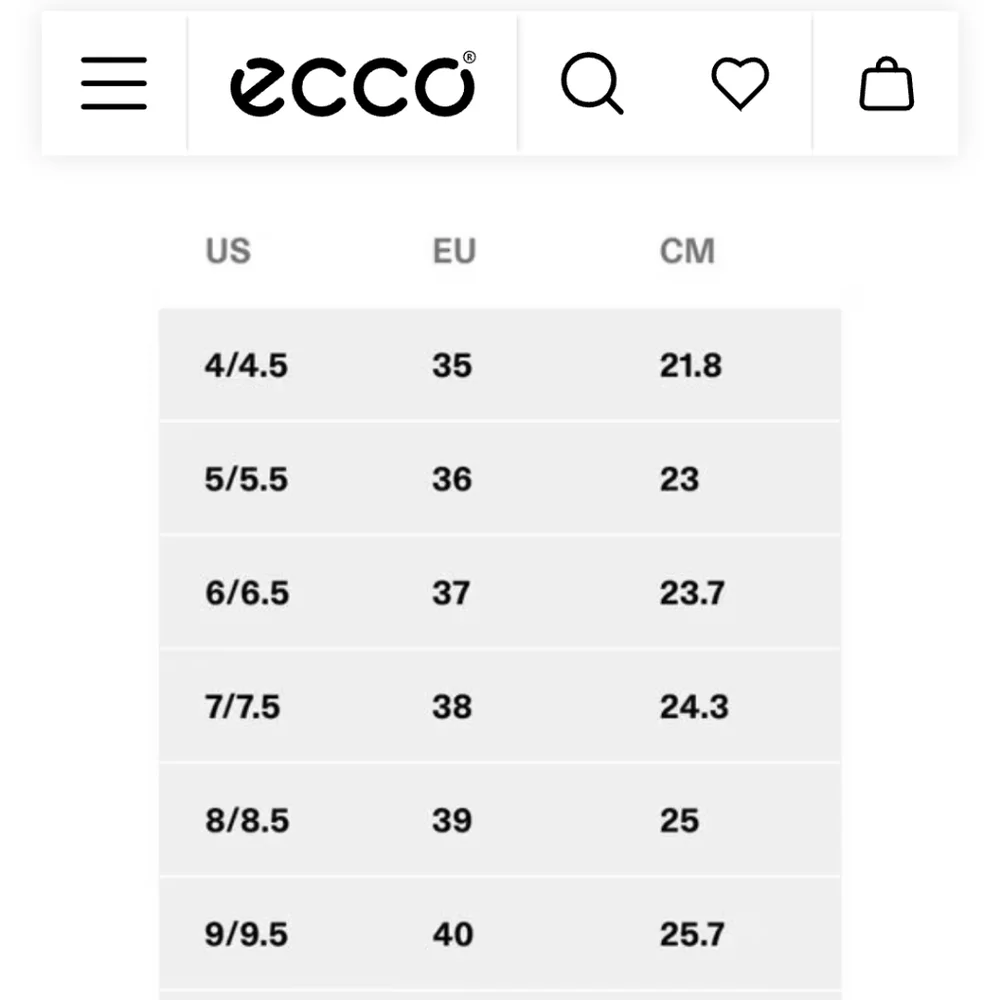Select US size 6/6.5 cell
Screen dimensions: 1000x1000
pyautogui.click(x=247, y=592)
